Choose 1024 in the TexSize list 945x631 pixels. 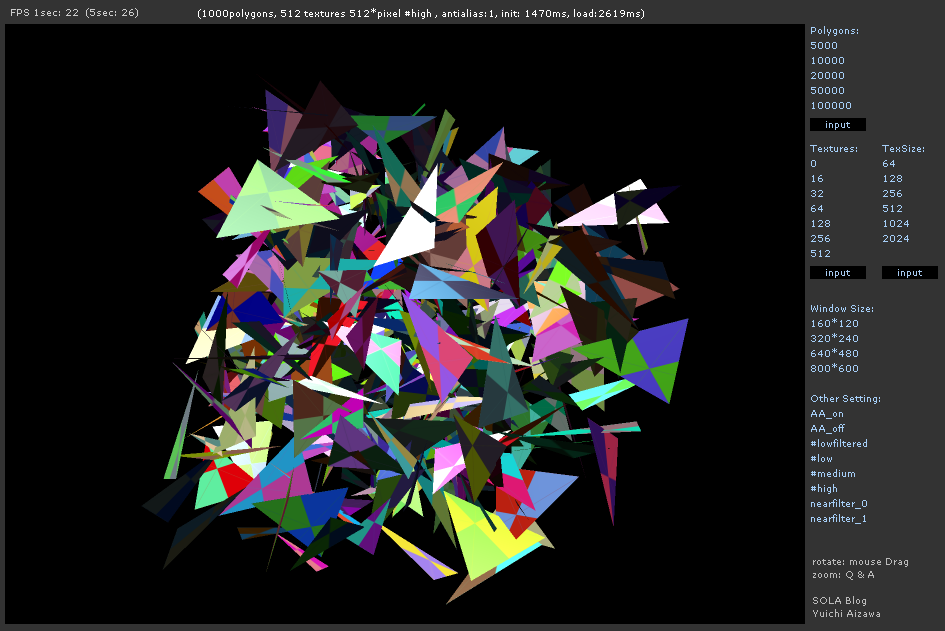tap(896, 224)
